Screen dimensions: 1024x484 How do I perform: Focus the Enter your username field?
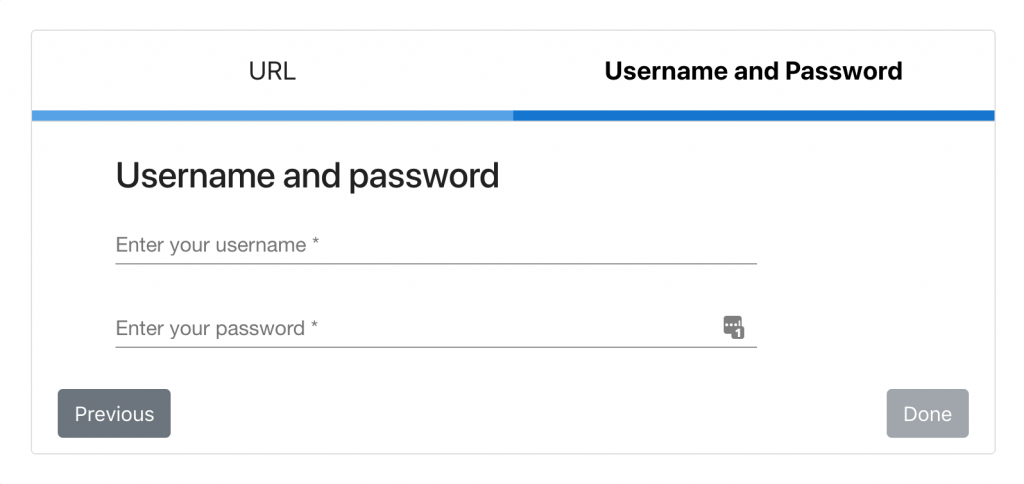(x=436, y=246)
